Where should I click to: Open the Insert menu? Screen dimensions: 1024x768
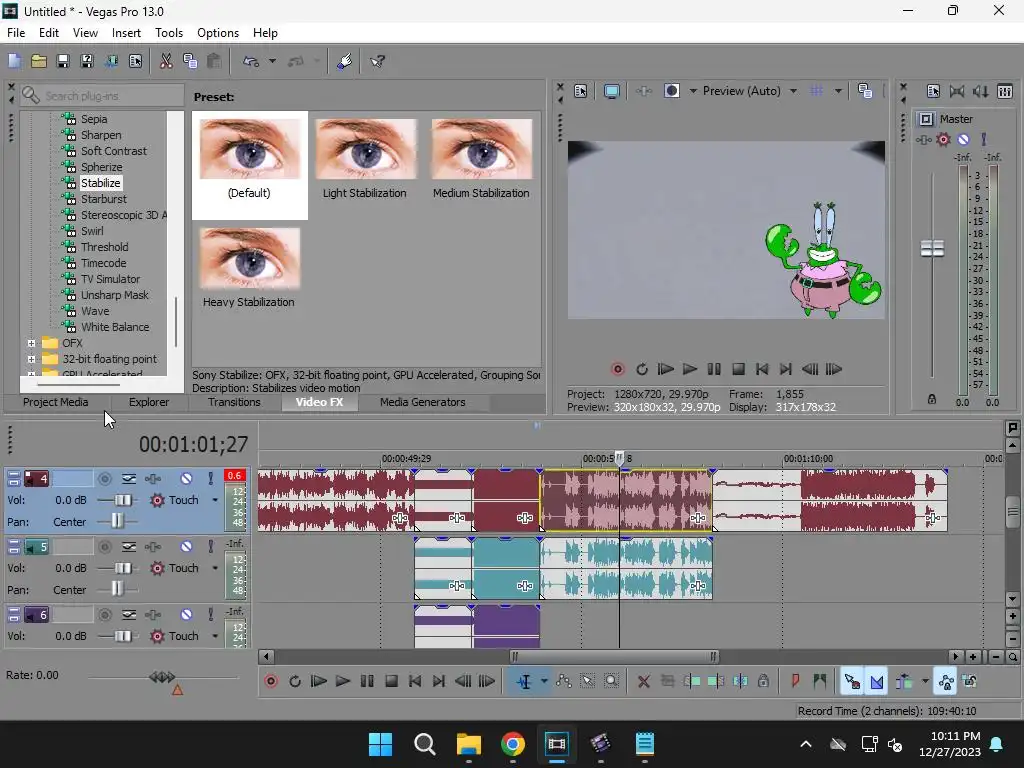click(x=126, y=33)
